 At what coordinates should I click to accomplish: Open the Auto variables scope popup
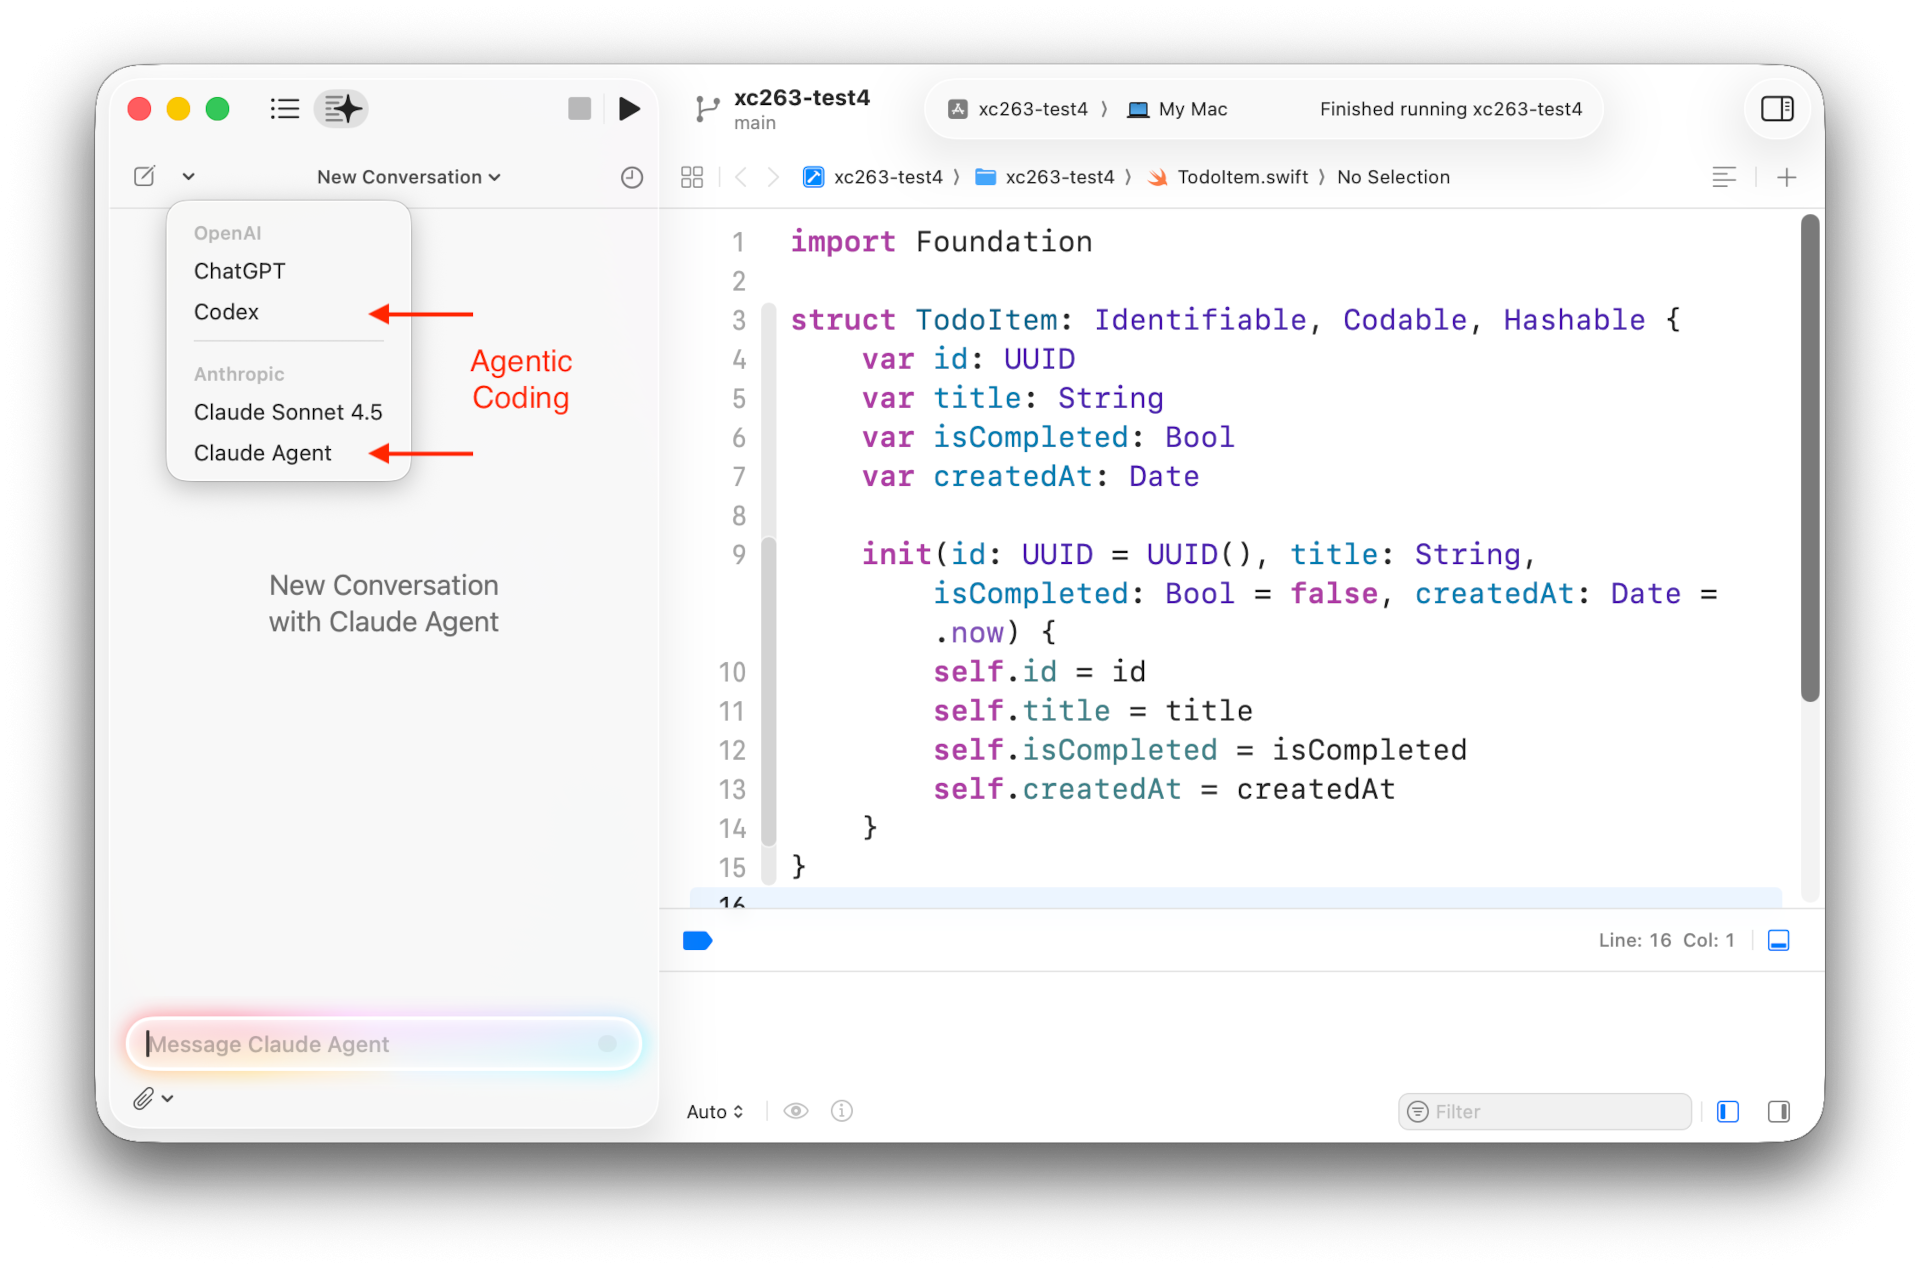[714, 1111]
